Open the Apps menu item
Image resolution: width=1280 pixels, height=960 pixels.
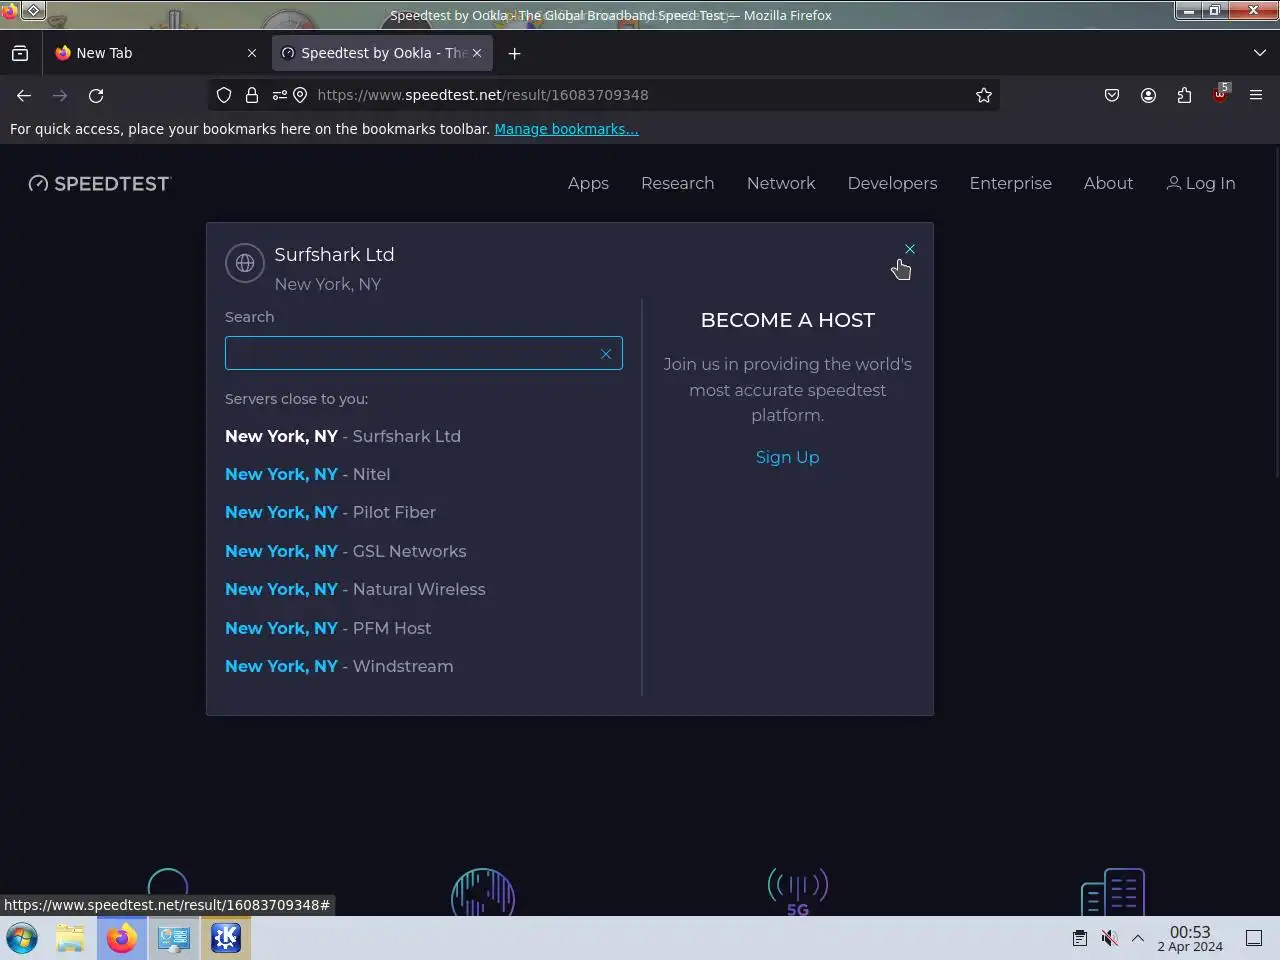tap(588, 183)
